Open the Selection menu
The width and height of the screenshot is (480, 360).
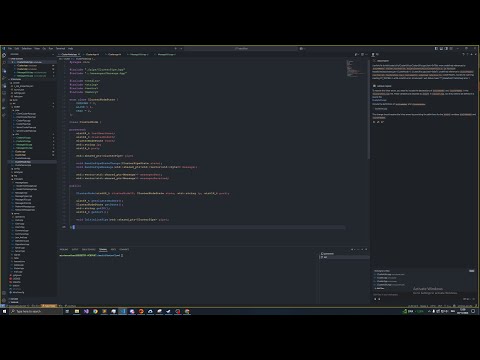(27, 49)
